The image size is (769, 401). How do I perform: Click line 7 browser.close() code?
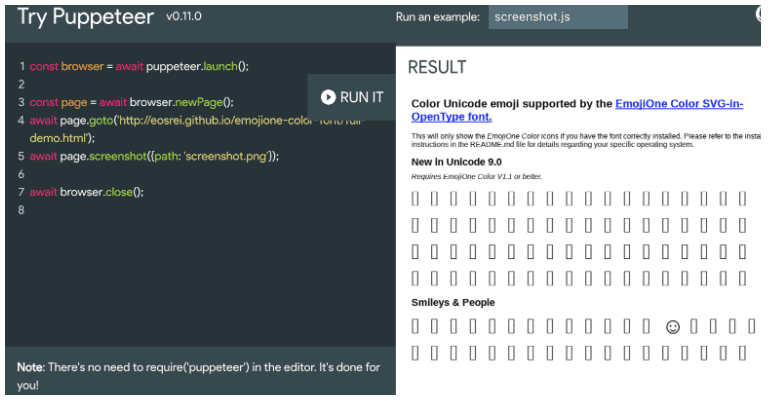coord(86,192)
